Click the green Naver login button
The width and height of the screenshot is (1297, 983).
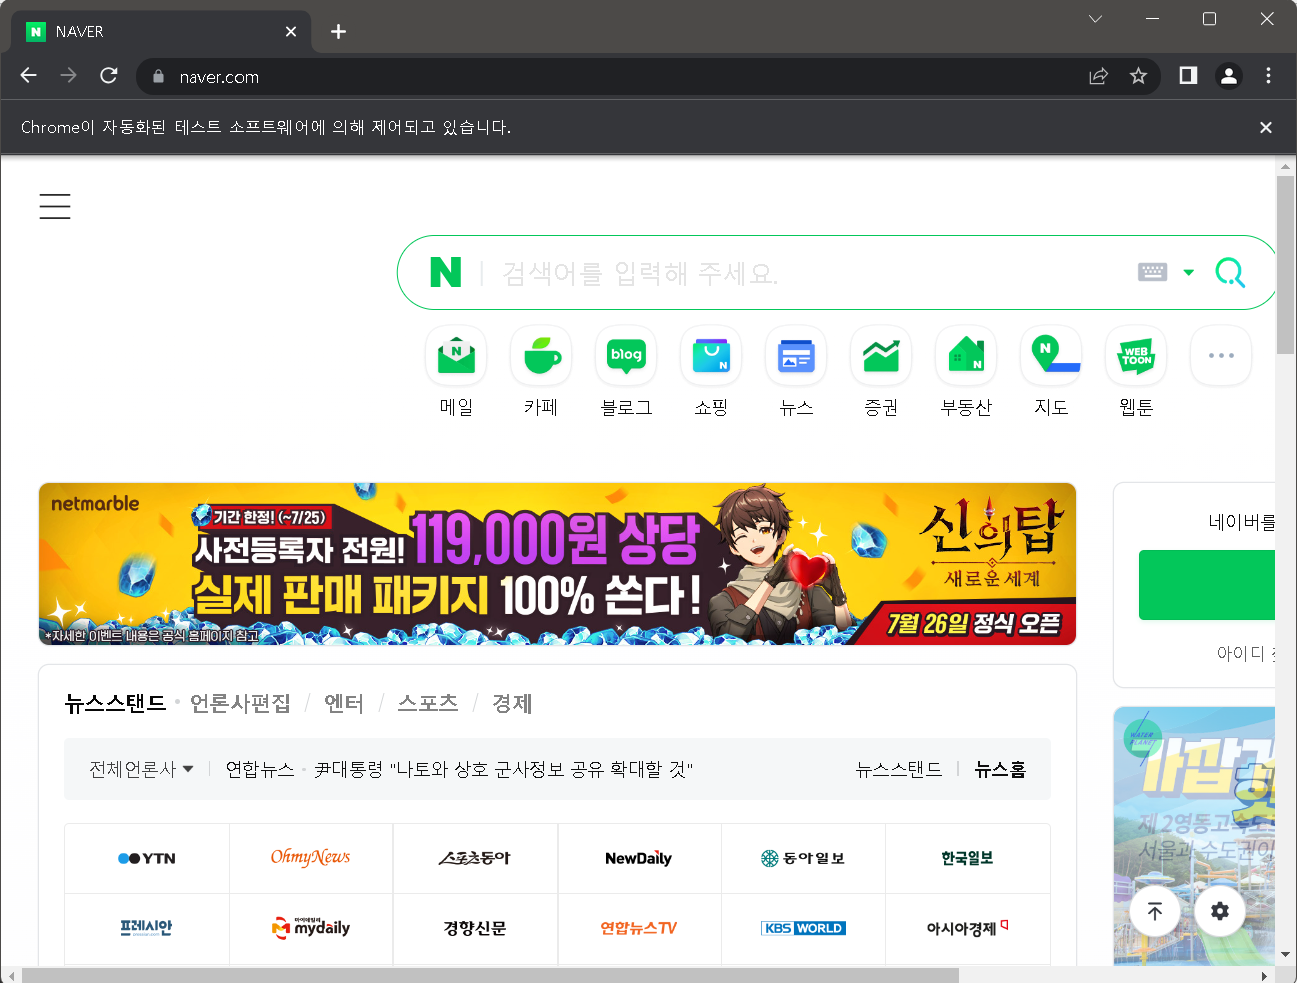(1207, 585)
